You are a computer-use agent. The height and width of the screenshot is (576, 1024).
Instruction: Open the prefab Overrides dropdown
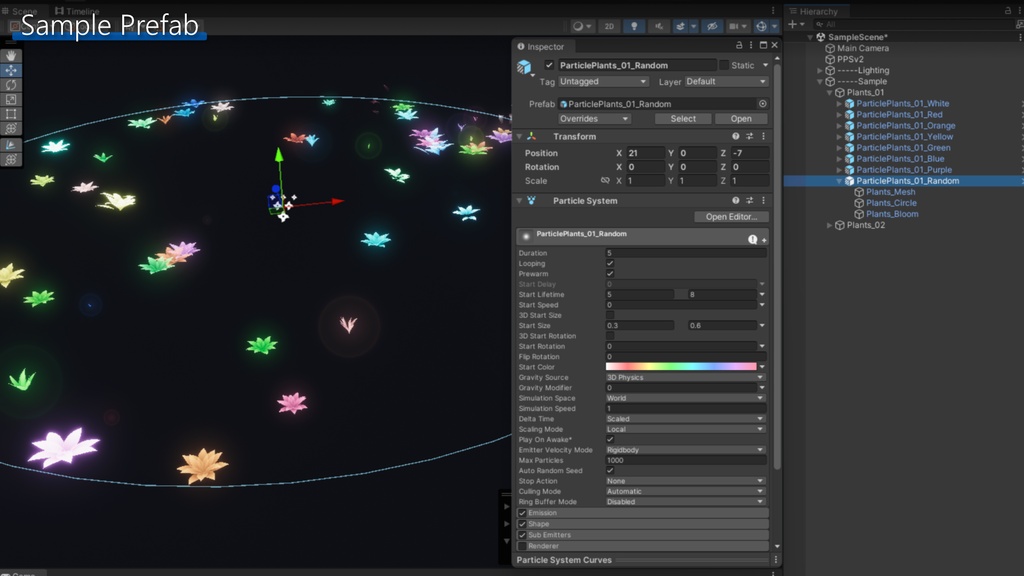[594, 119]
